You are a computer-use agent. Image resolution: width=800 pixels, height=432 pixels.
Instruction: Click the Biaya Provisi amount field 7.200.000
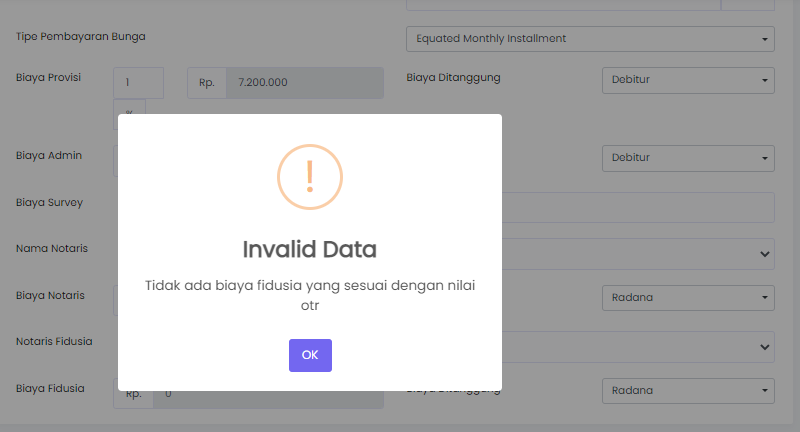305,83
